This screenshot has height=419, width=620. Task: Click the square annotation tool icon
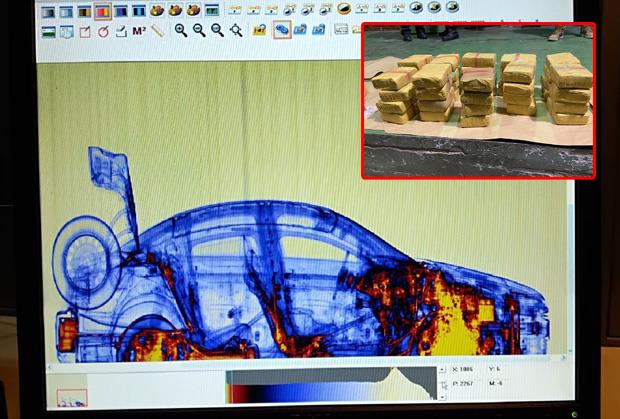click(85, 31)
